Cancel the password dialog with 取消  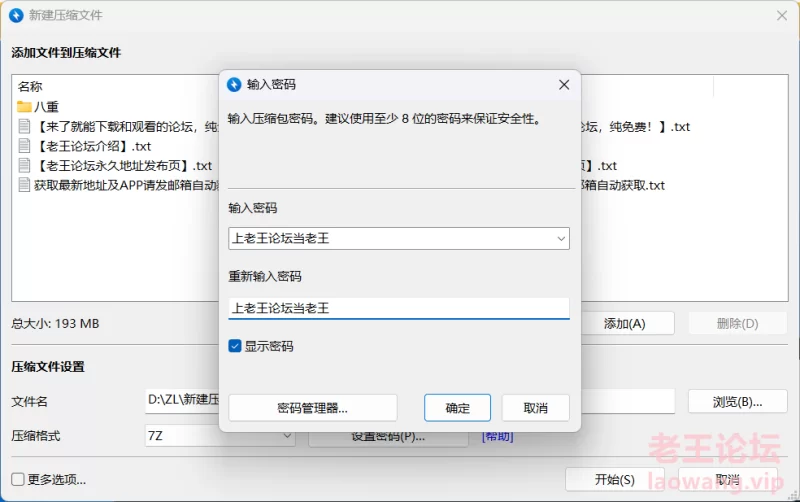(536, 408)
